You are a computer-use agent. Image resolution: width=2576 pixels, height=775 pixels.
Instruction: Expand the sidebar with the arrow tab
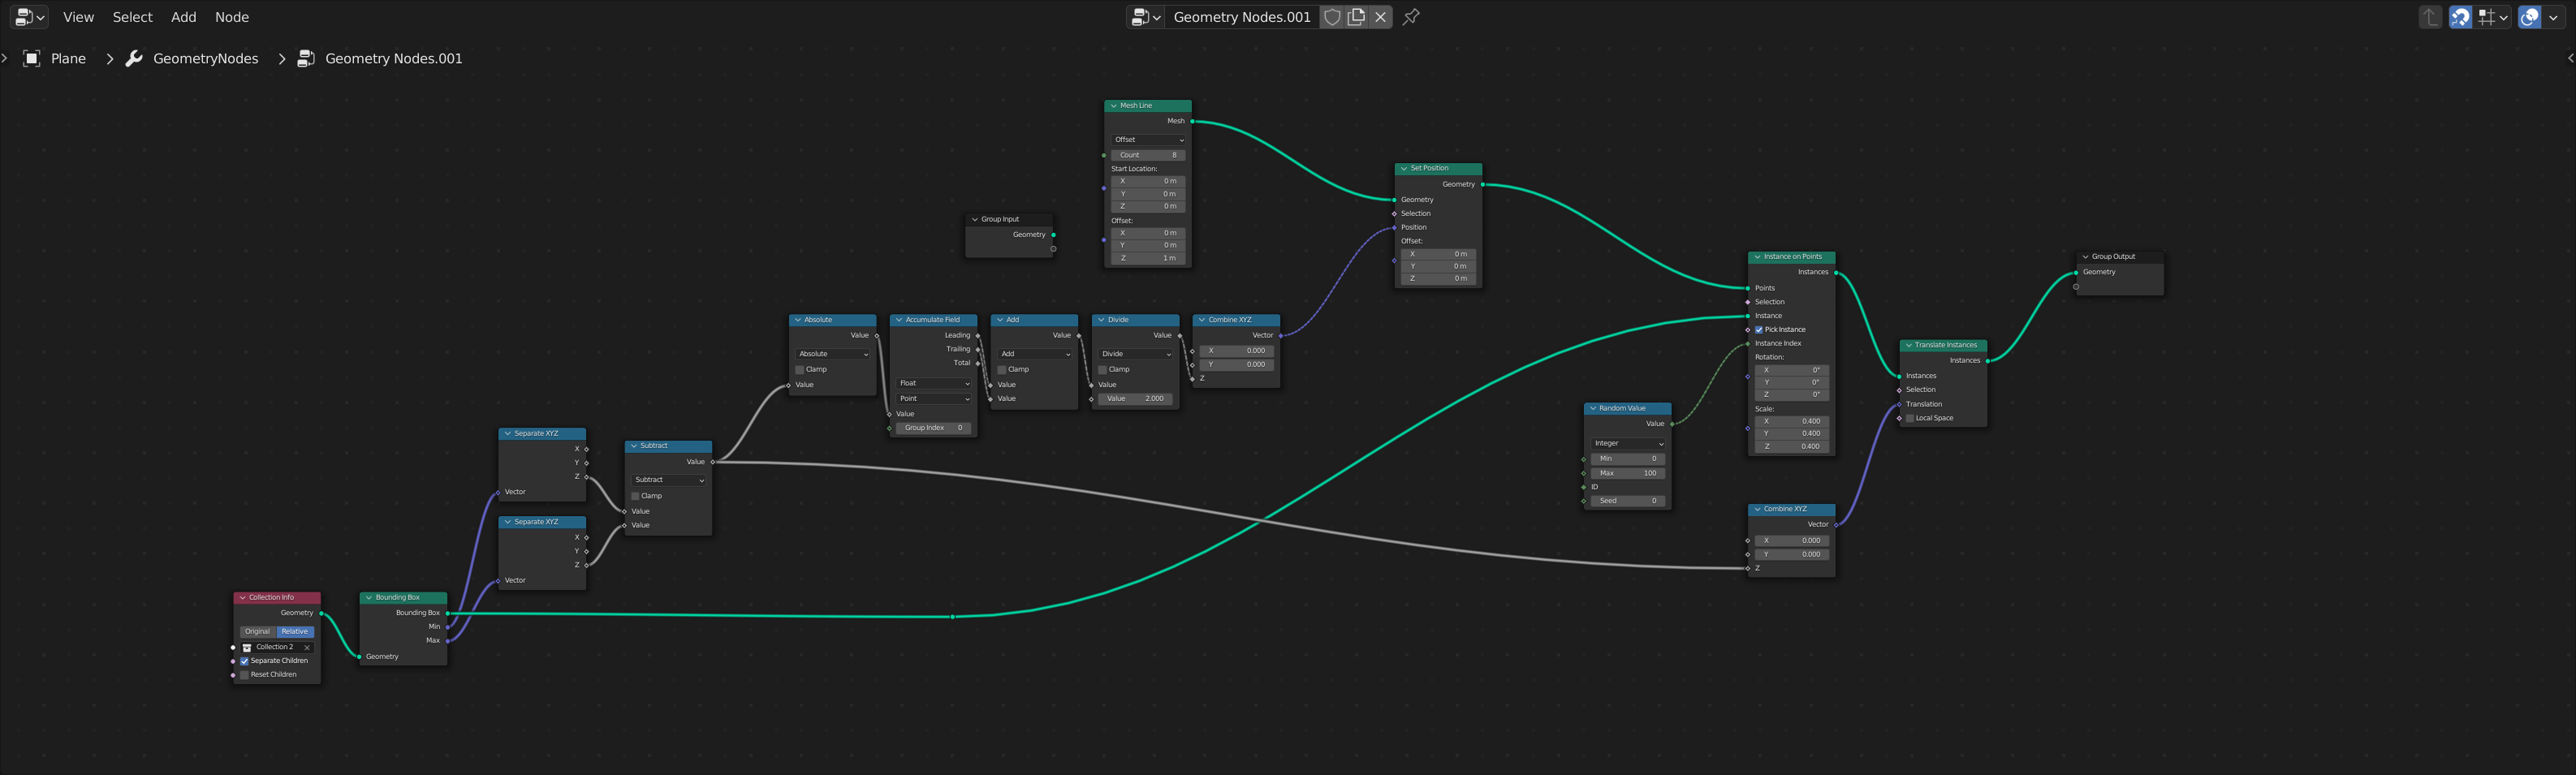[2570, 58]
